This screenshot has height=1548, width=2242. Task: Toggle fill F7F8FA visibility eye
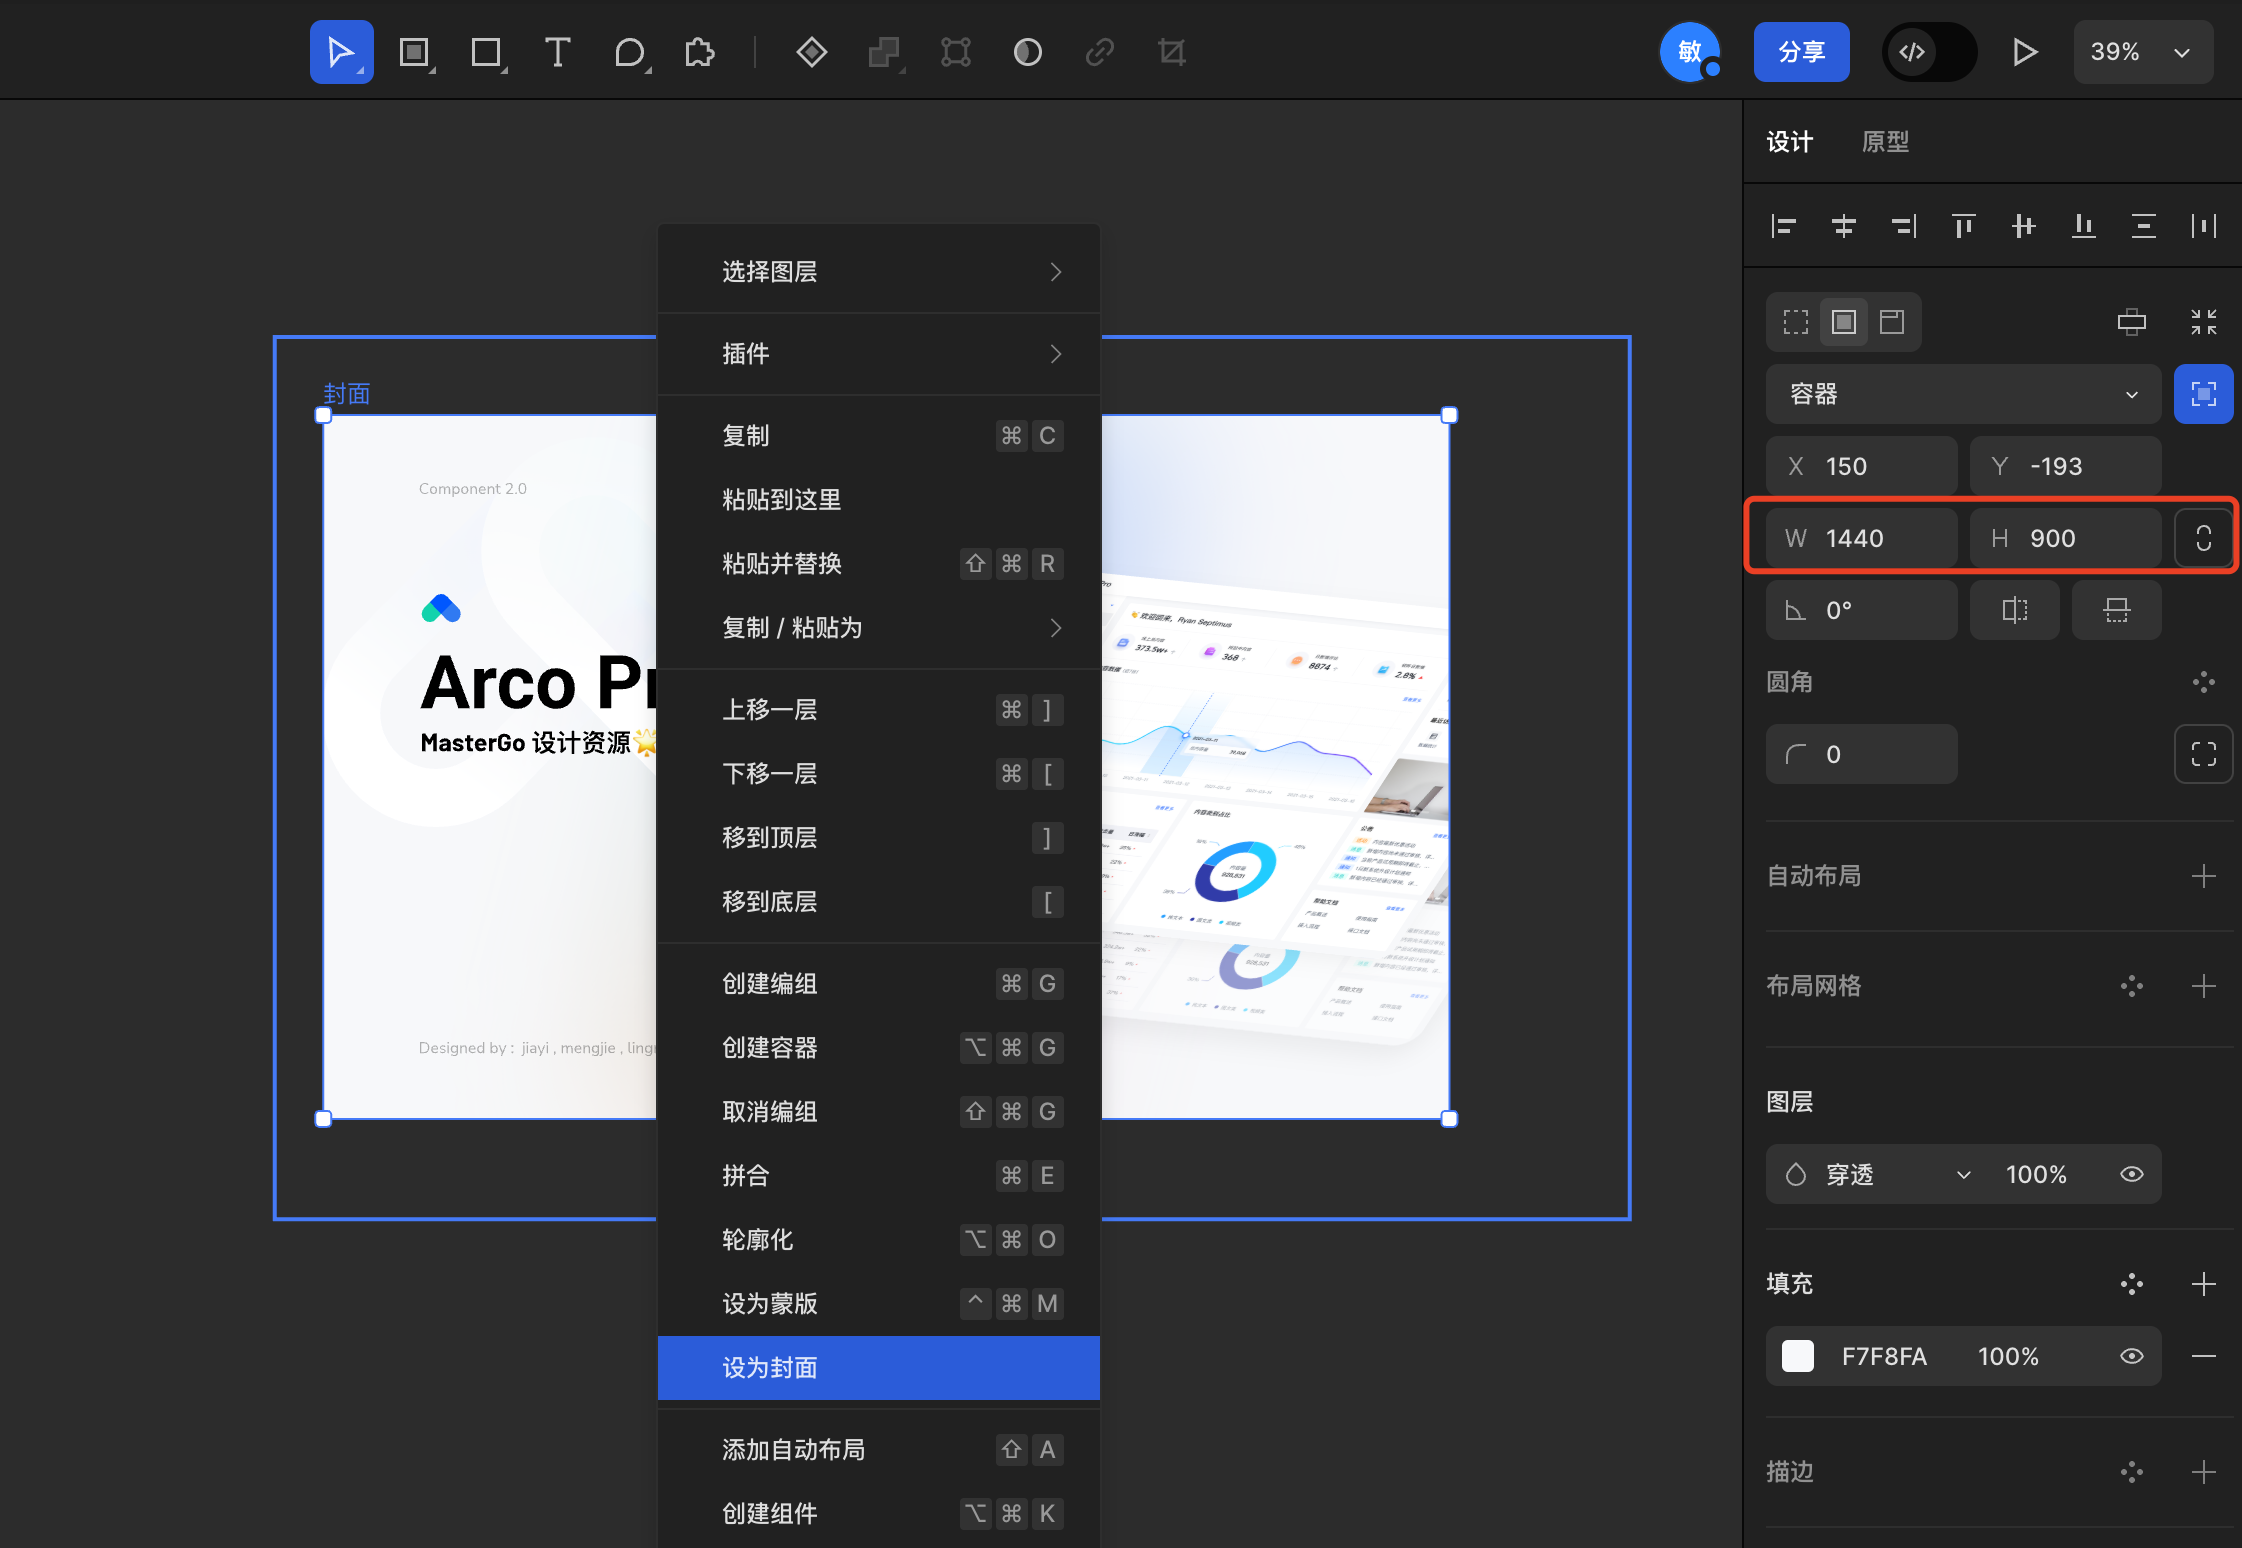tap(2132, 1356)
